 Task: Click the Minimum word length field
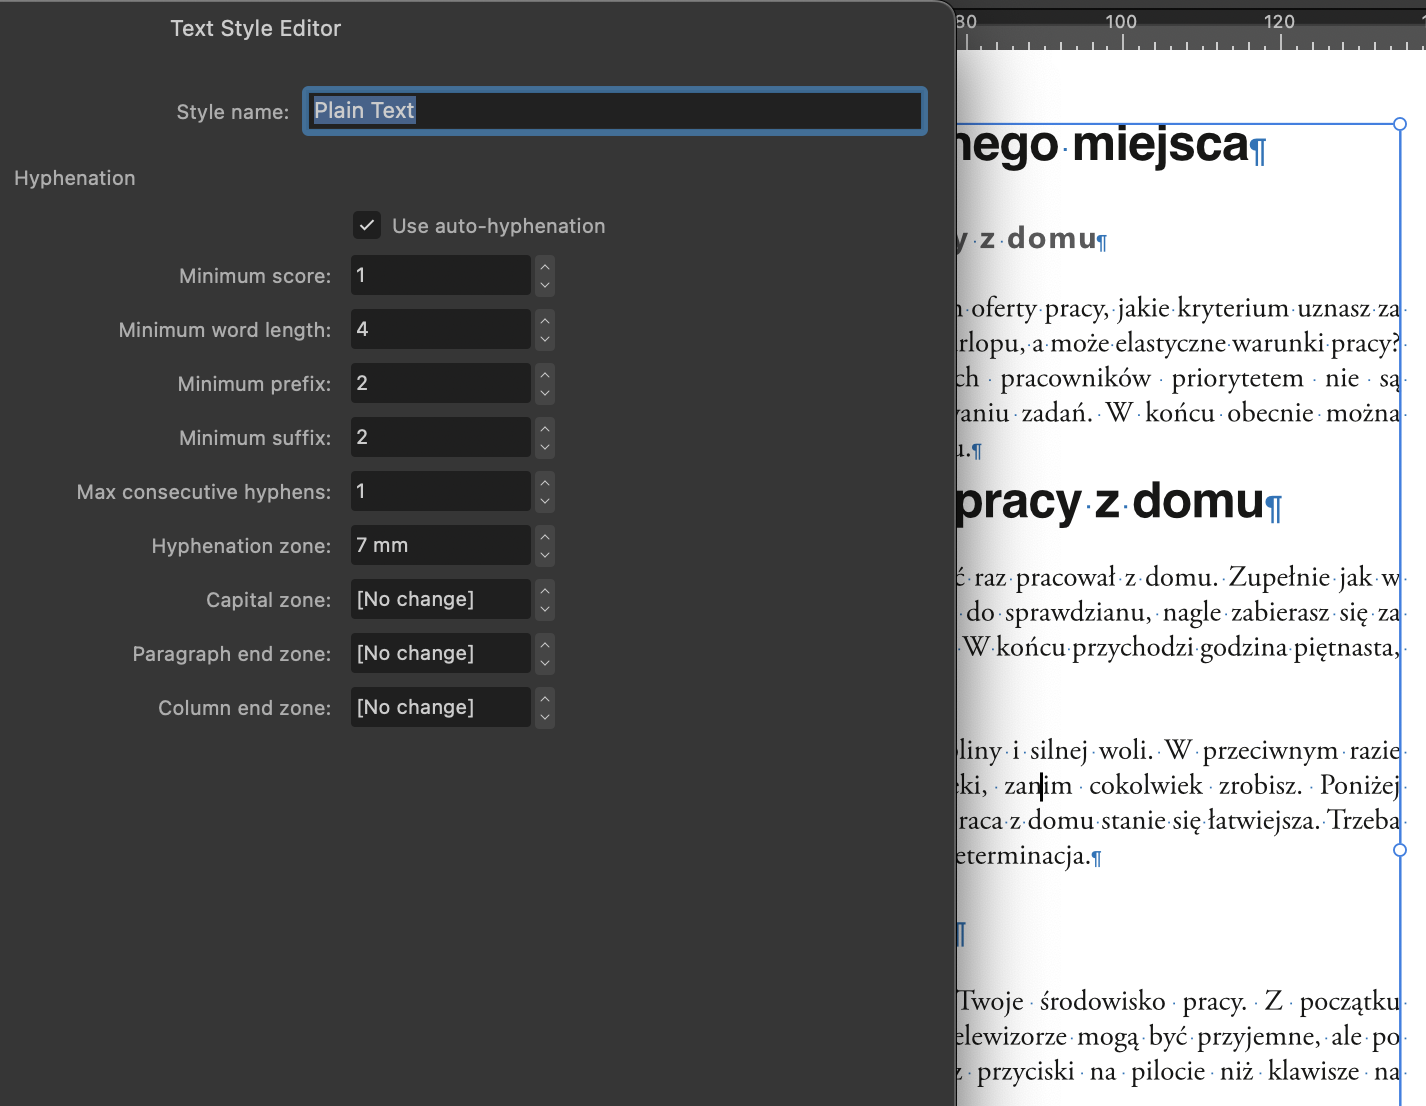tap(440, 329)
